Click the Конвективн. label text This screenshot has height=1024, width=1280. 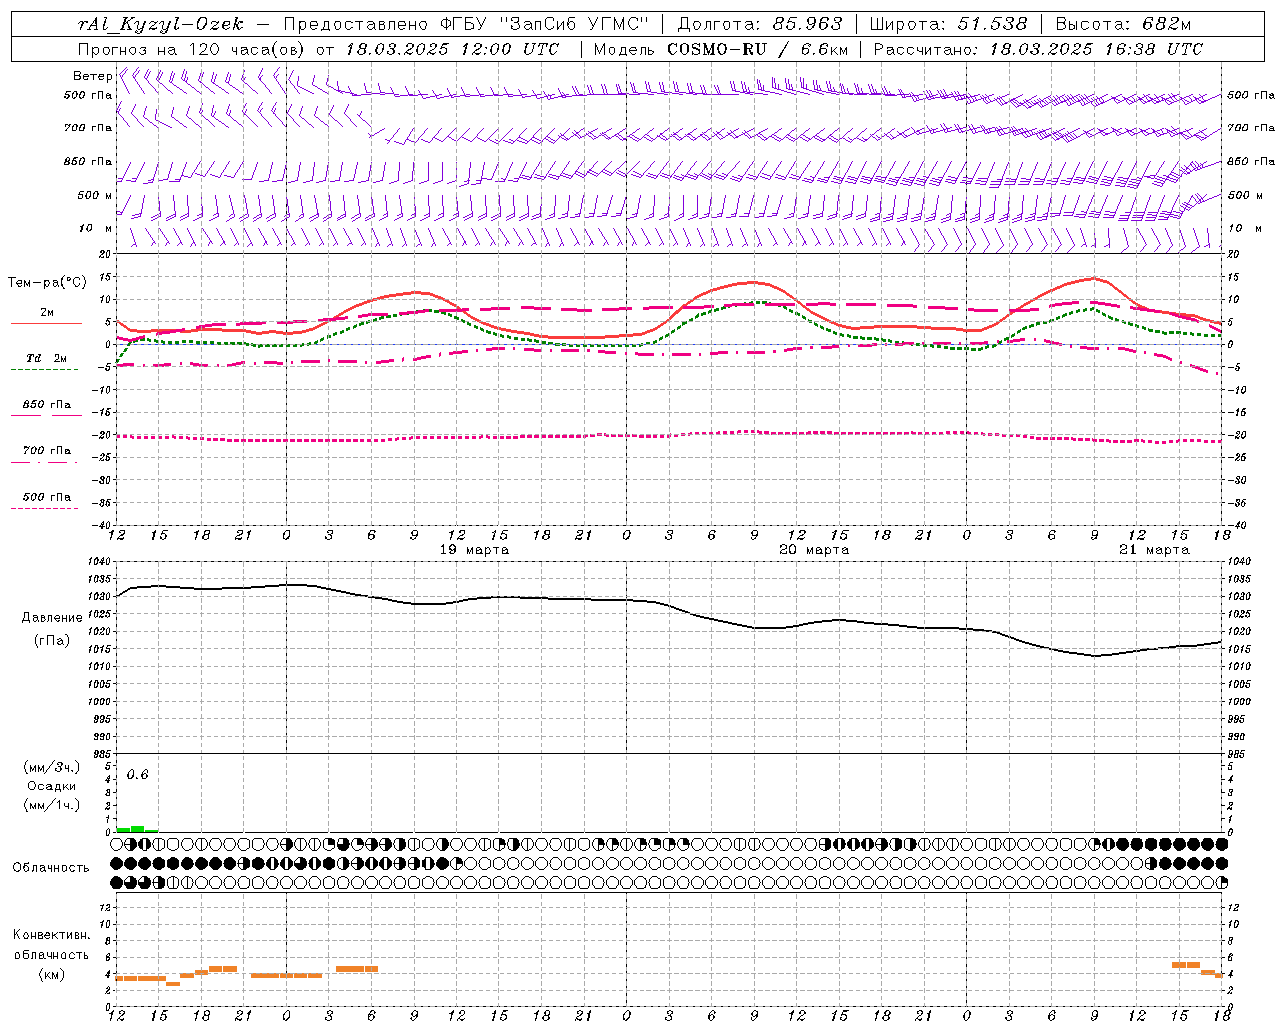click(x=51, y=935)
